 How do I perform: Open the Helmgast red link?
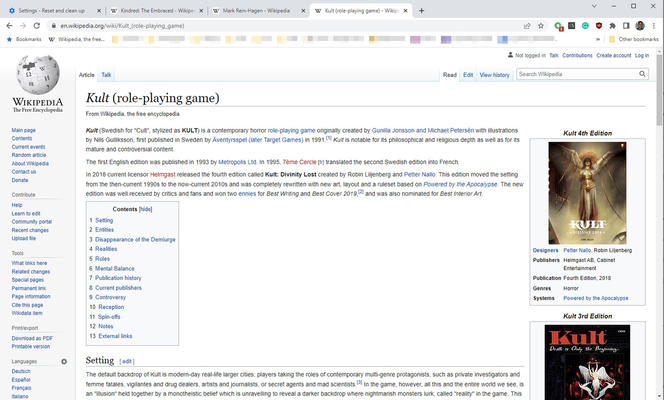(163, 174)
